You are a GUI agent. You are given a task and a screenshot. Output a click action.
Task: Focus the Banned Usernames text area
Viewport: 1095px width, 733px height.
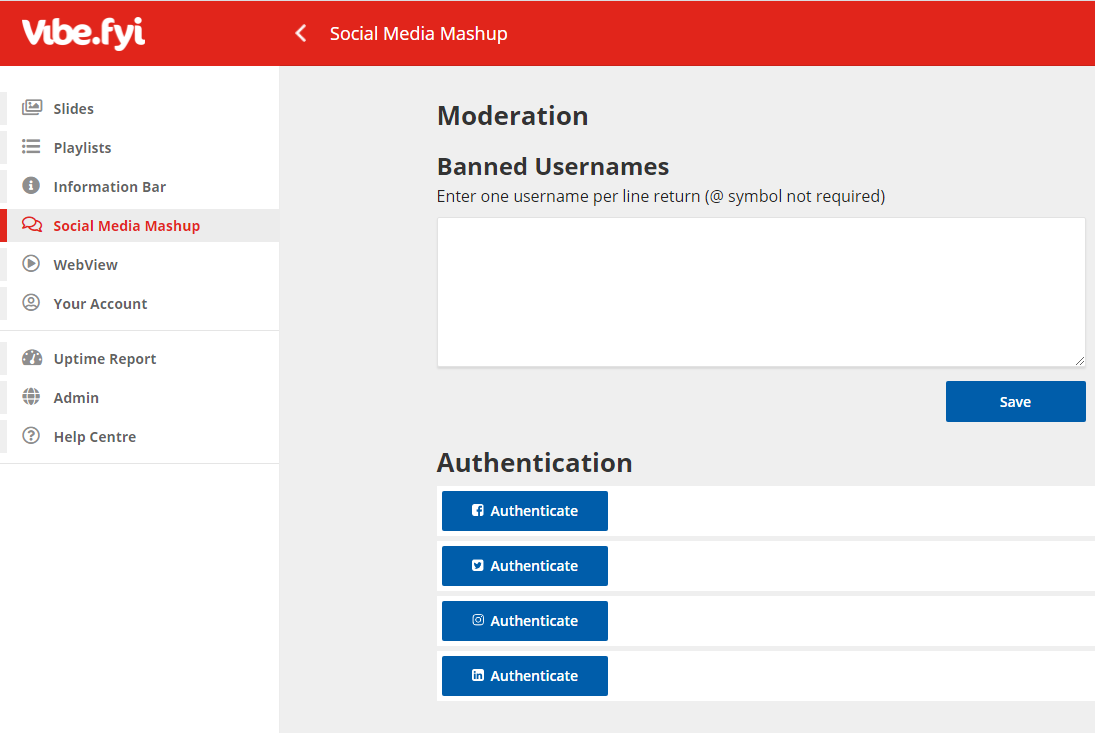761,292
